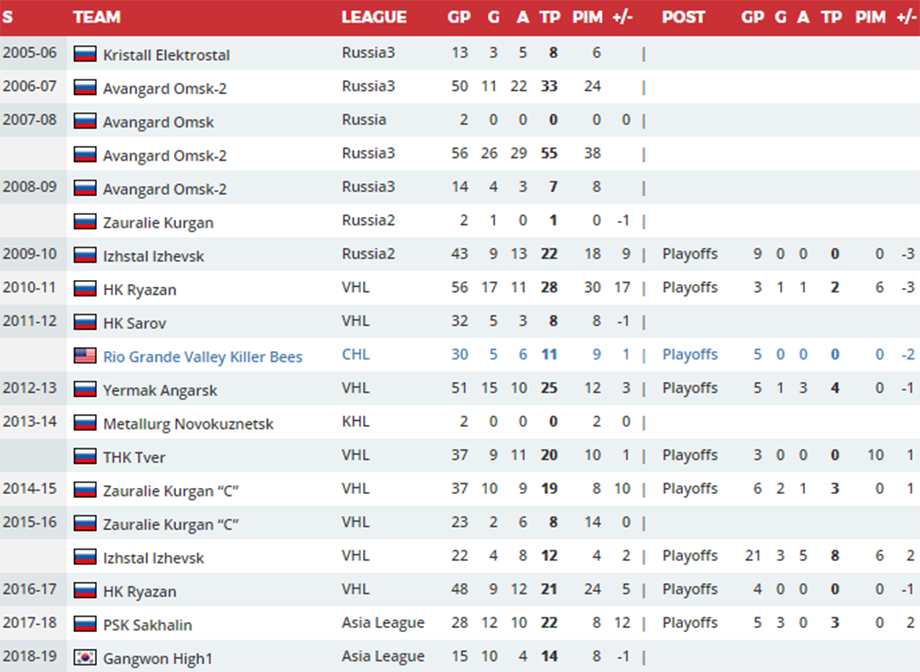
Task: Click the flag icon next to Metallurg Novokuznetsk
Action: pyautogui.click(x=85, y=423)
